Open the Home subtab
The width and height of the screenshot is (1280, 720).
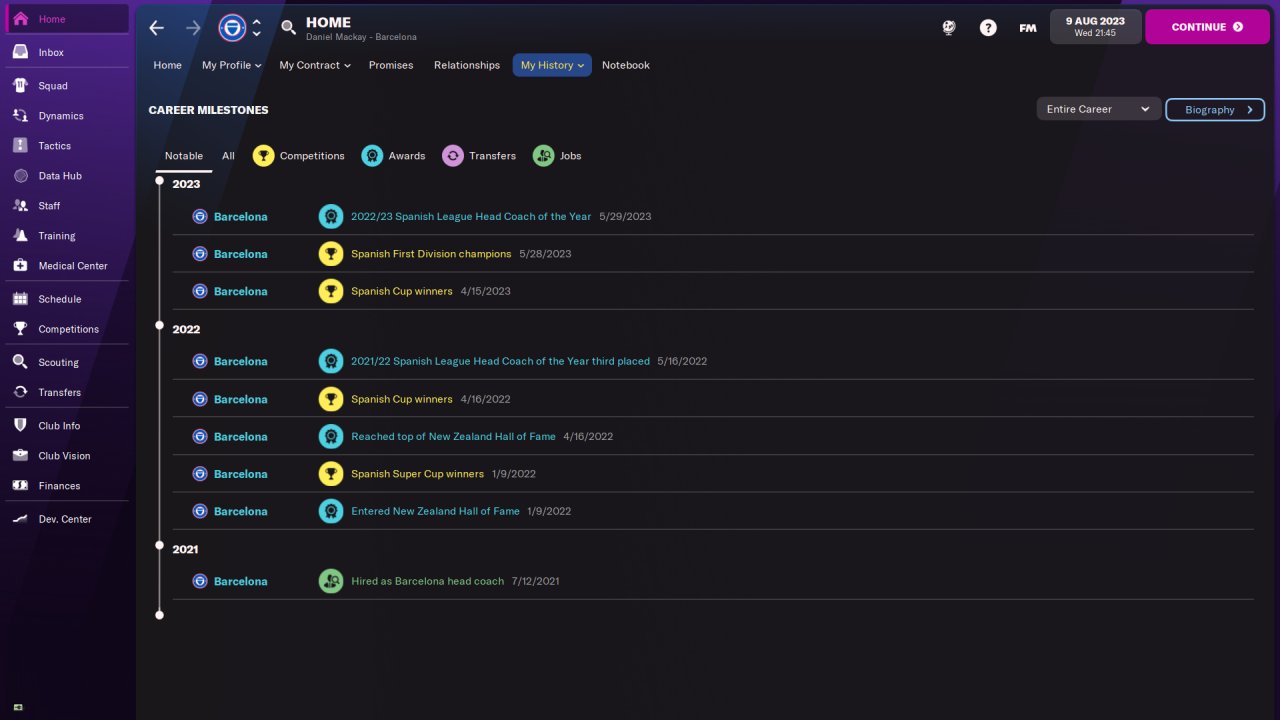pos(168,65)
